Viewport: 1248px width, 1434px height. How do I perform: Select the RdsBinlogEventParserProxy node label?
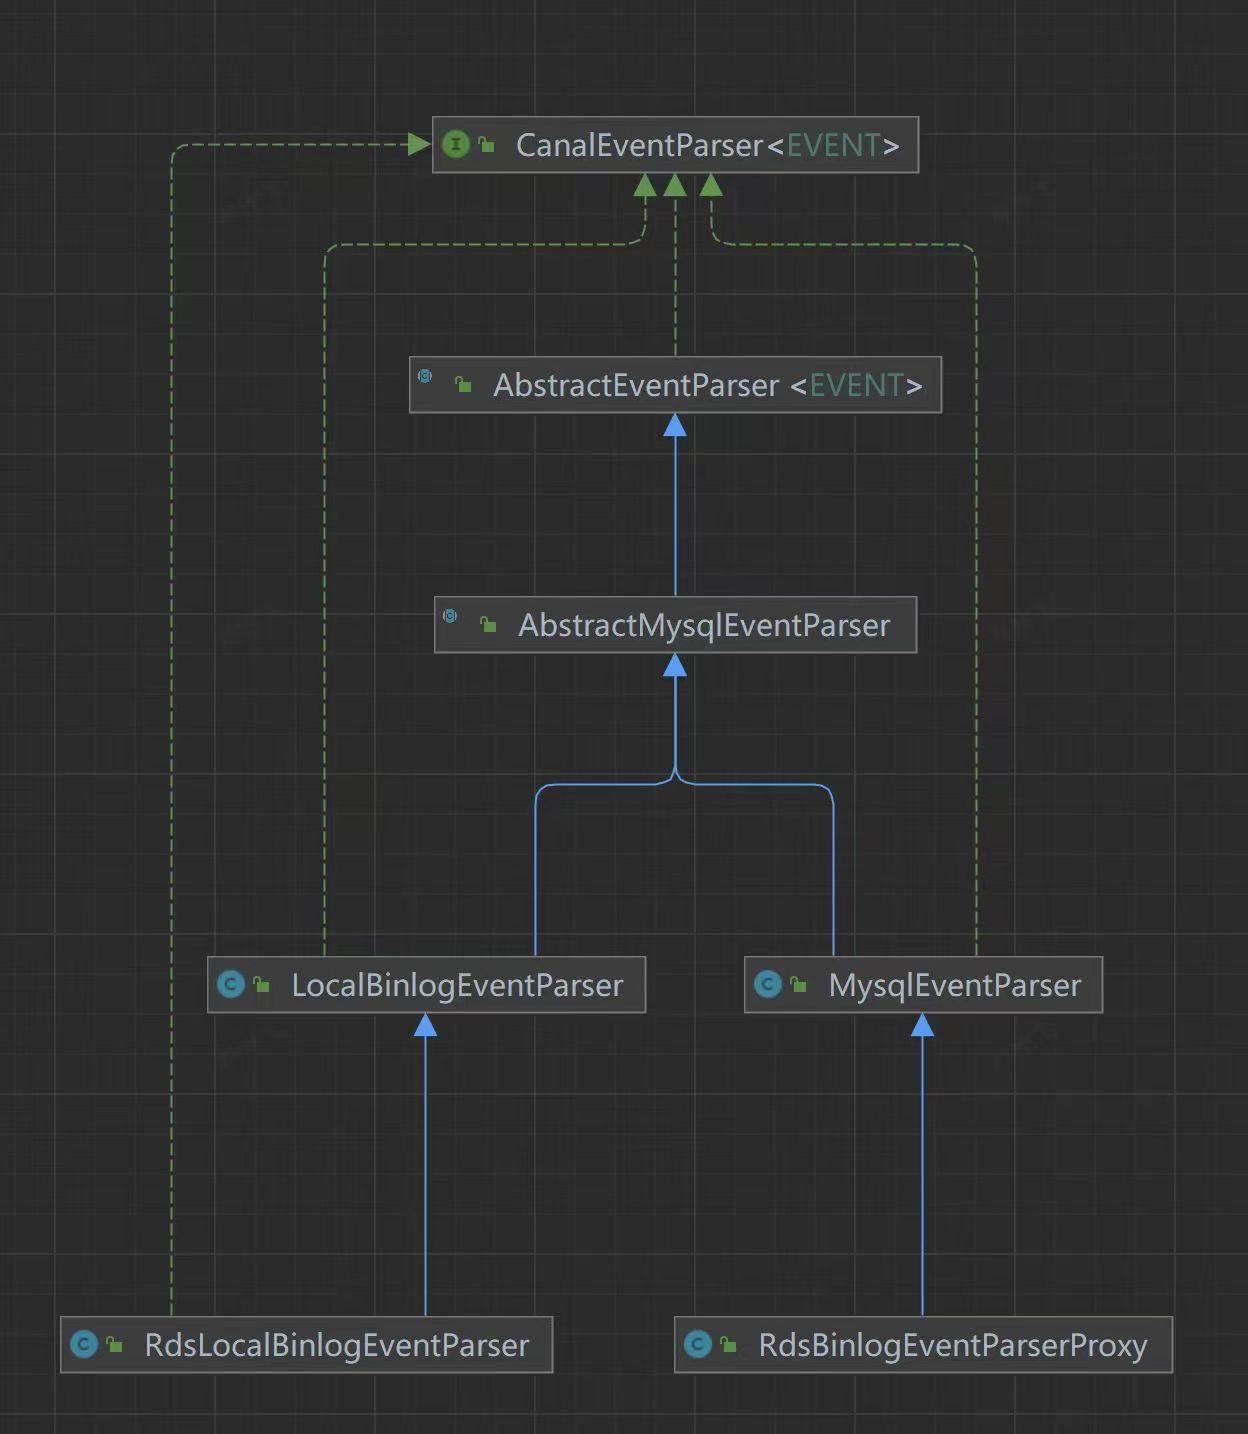point(952,1346)
